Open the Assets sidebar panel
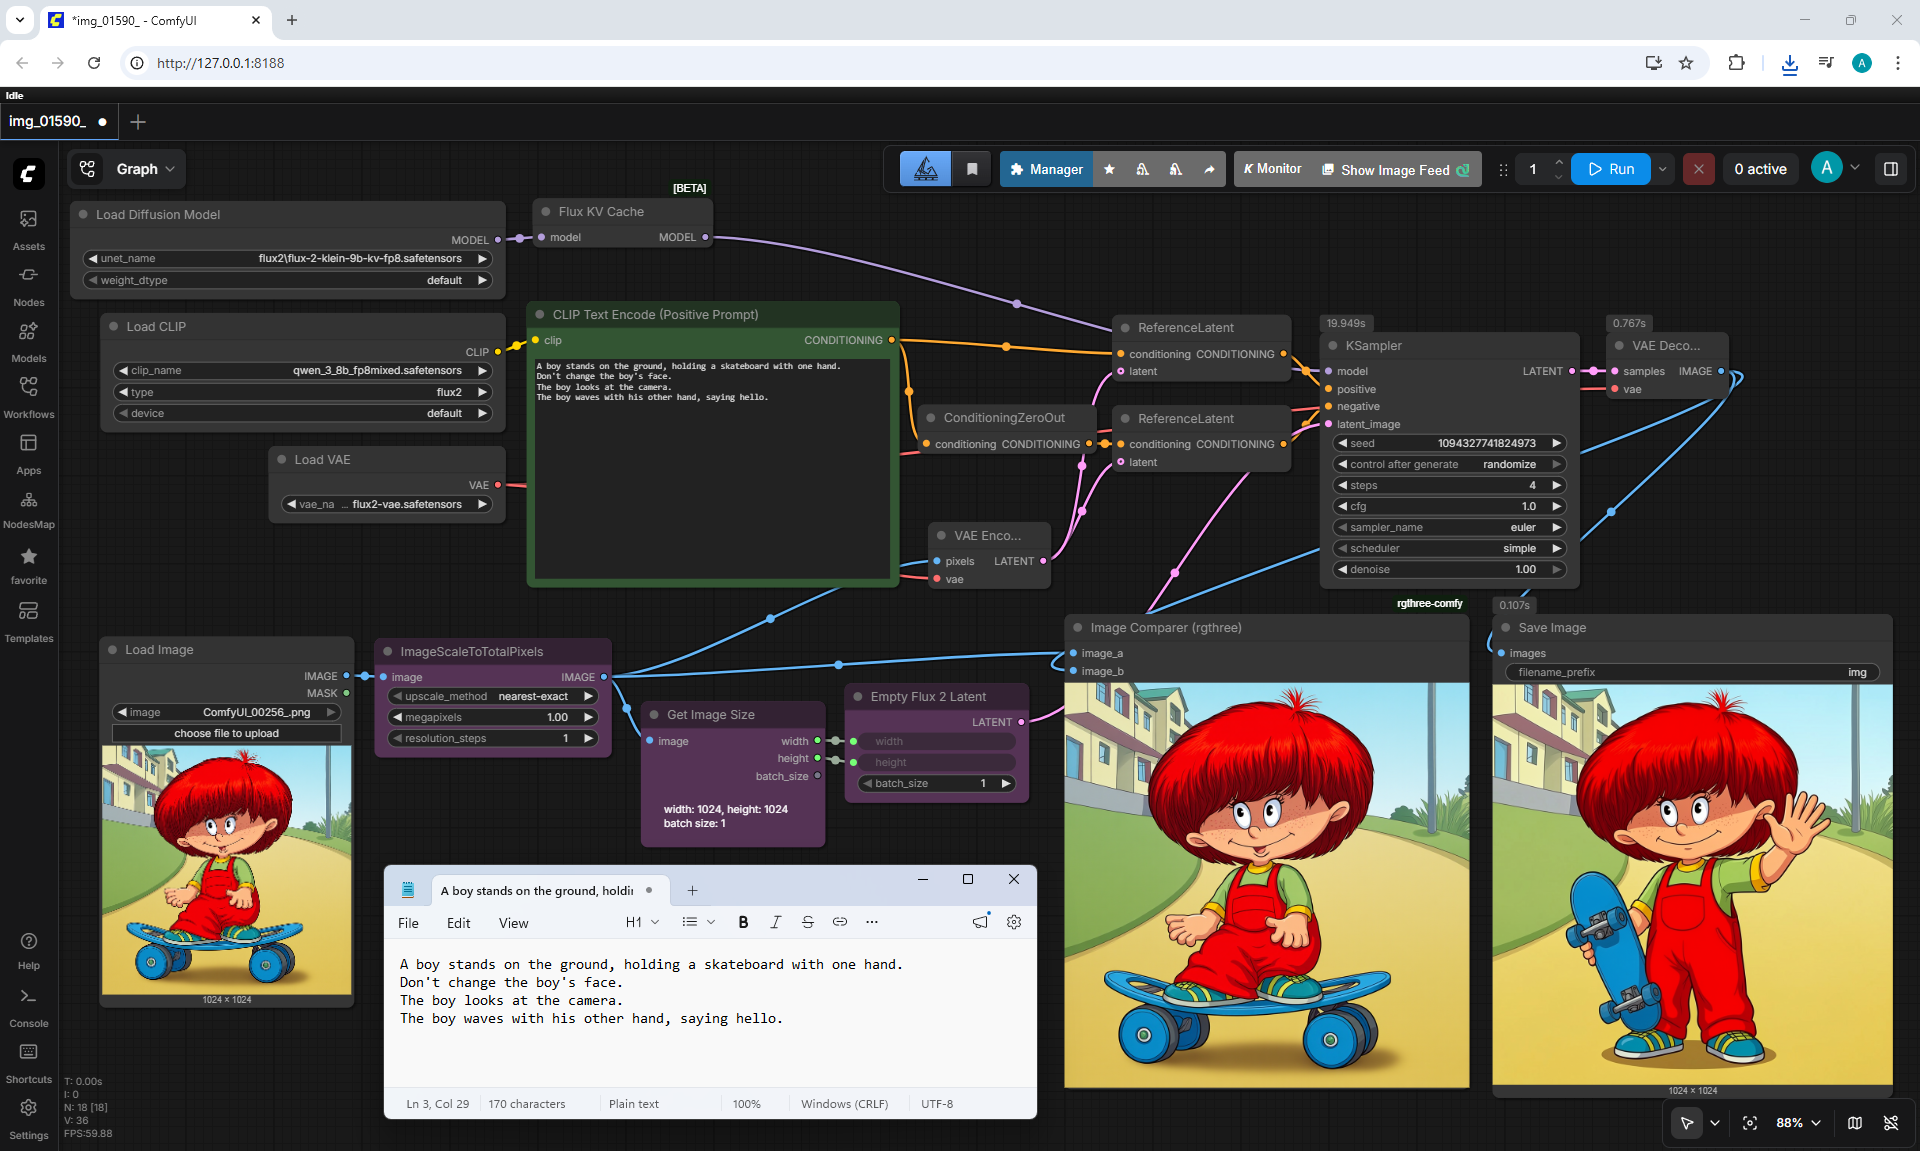This screenshot has width=1920, height=1151. click(28, 229)
